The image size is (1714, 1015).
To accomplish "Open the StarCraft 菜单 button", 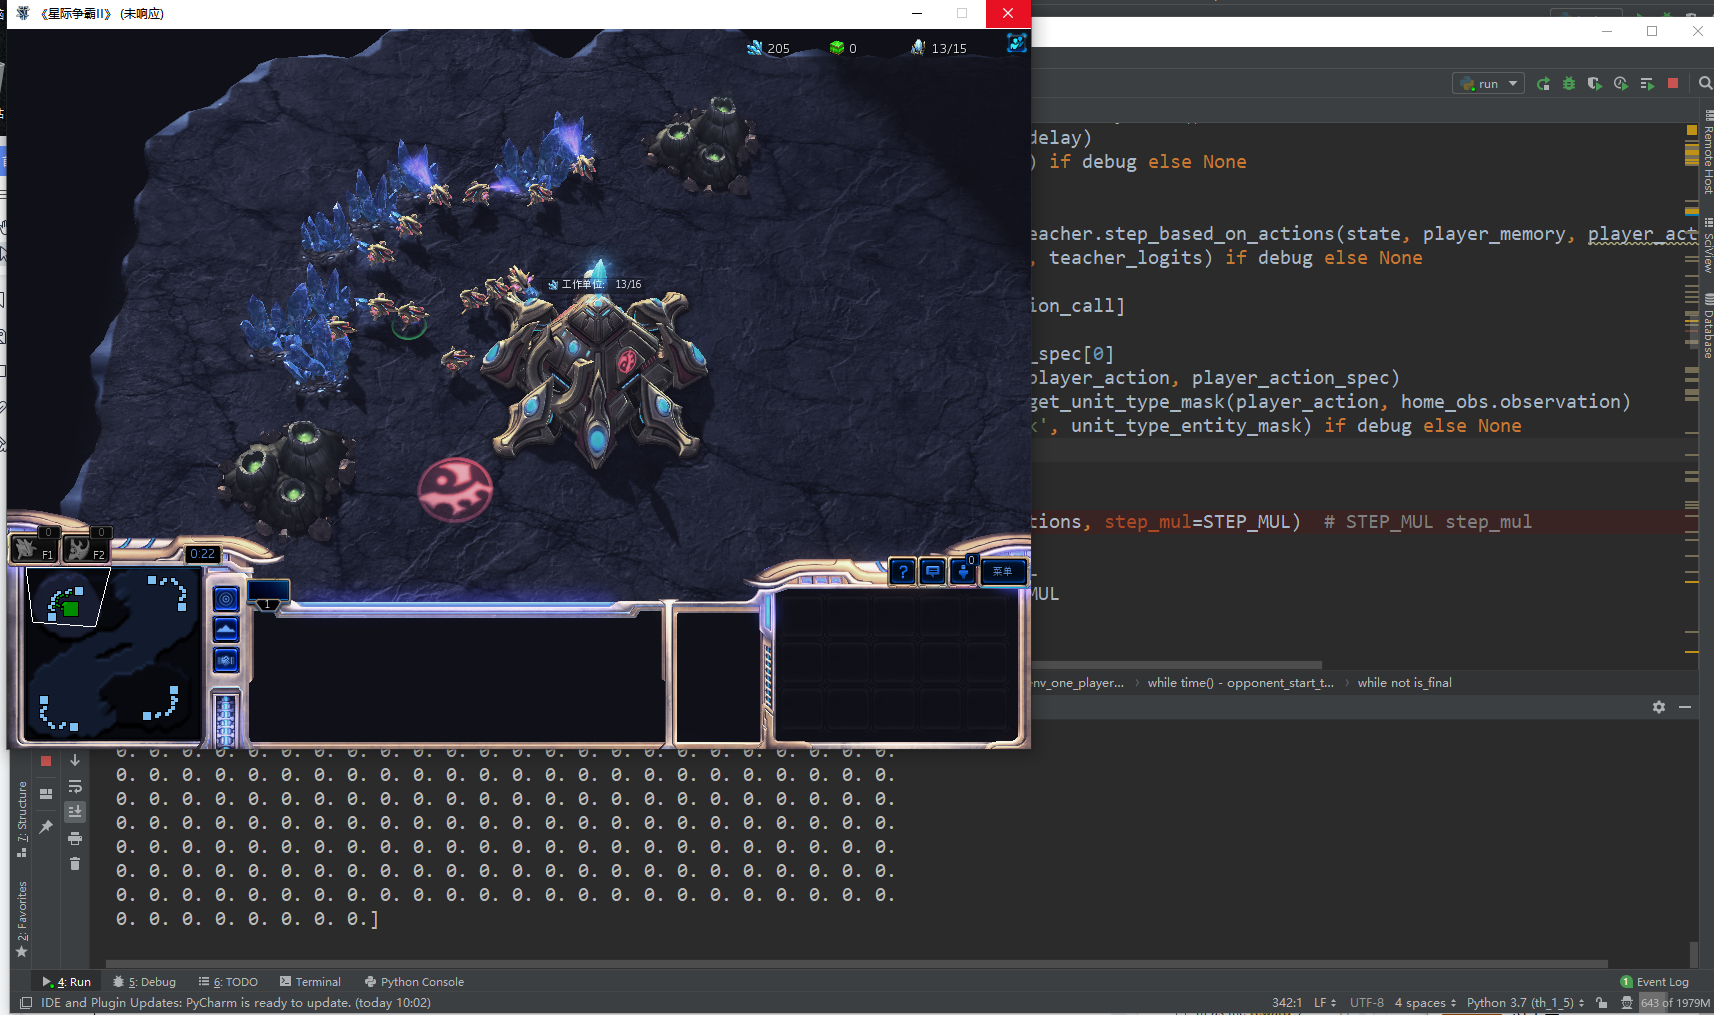I will 1005,571.
